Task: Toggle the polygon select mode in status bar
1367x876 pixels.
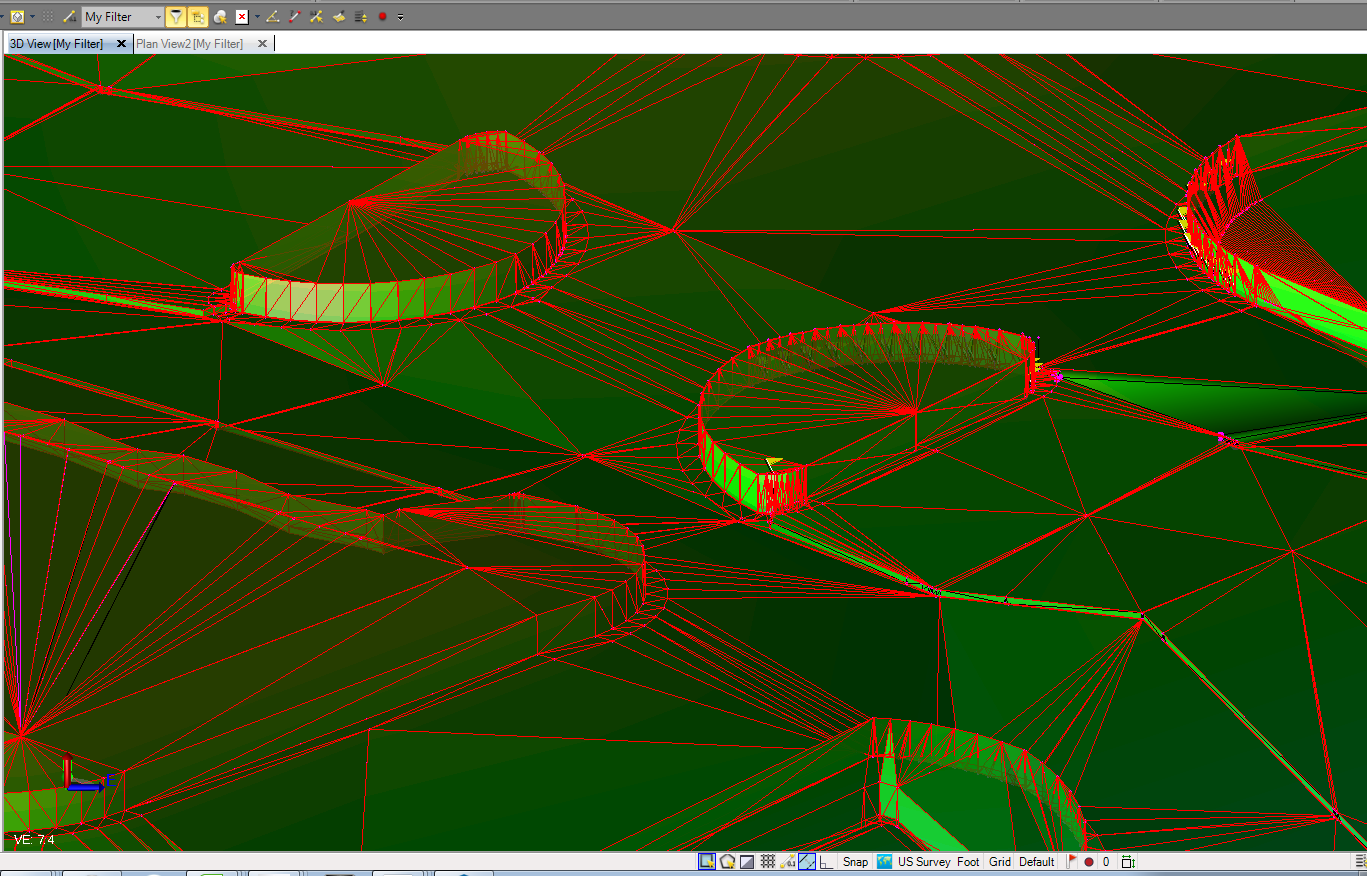Action: tap(727, 861)
